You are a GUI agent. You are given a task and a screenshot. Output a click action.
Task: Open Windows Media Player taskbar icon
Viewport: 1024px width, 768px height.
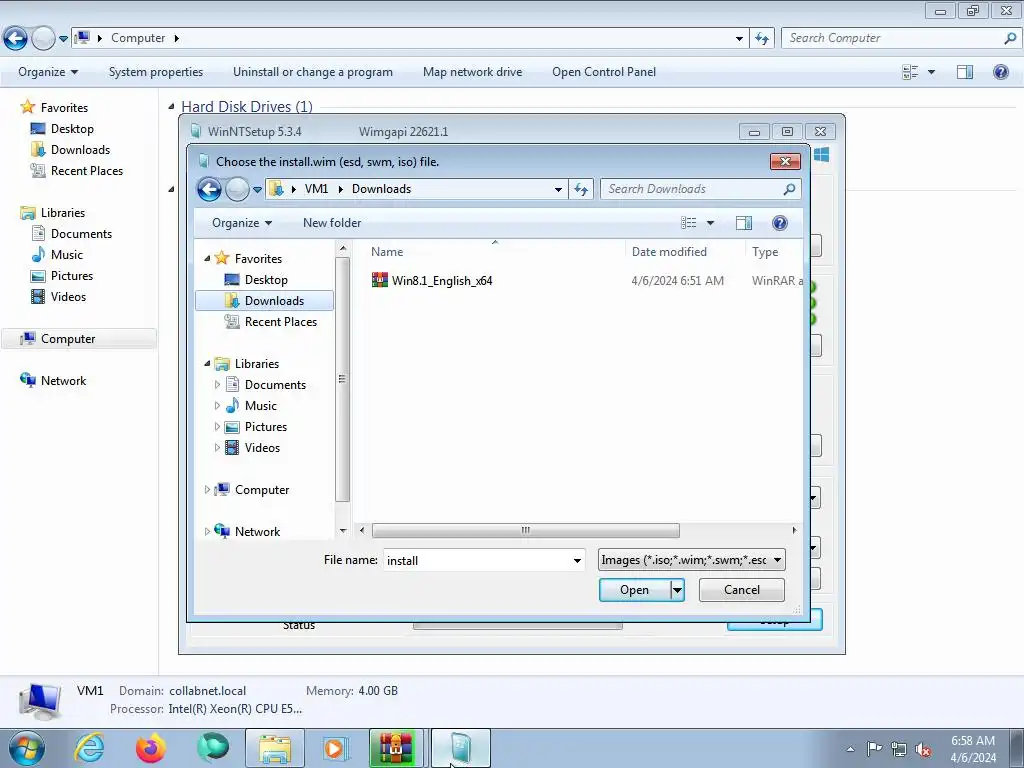coord(335,748)
